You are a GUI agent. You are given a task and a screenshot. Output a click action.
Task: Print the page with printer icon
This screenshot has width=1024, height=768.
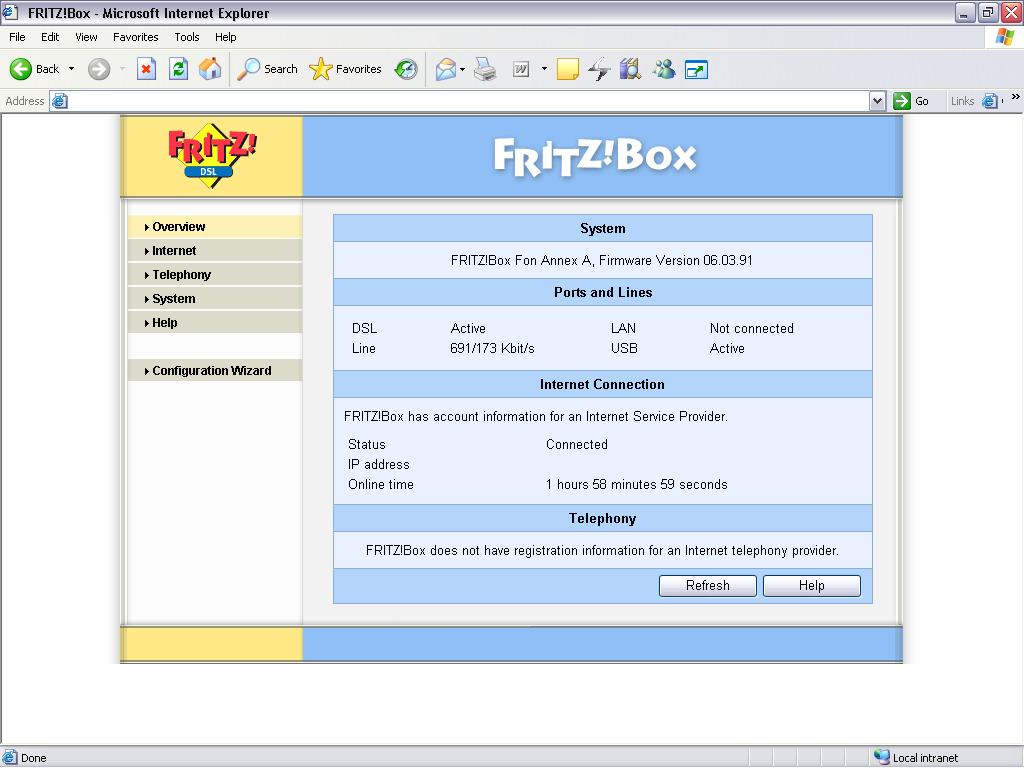point(485,69)
